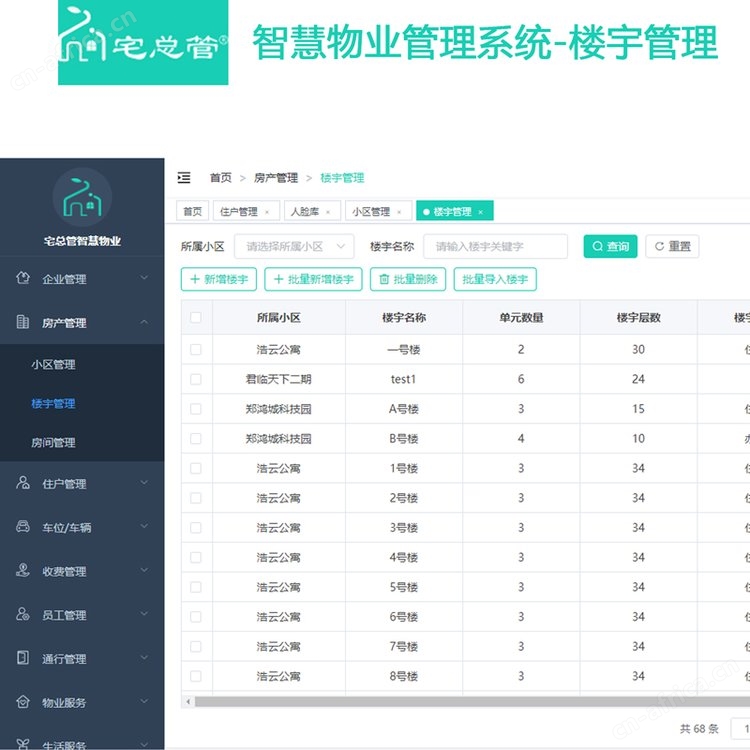This screenshot has height=750, width=750.
Task: Expand the 员工管理 menu chevron
Action: click(x=144, y=614)
